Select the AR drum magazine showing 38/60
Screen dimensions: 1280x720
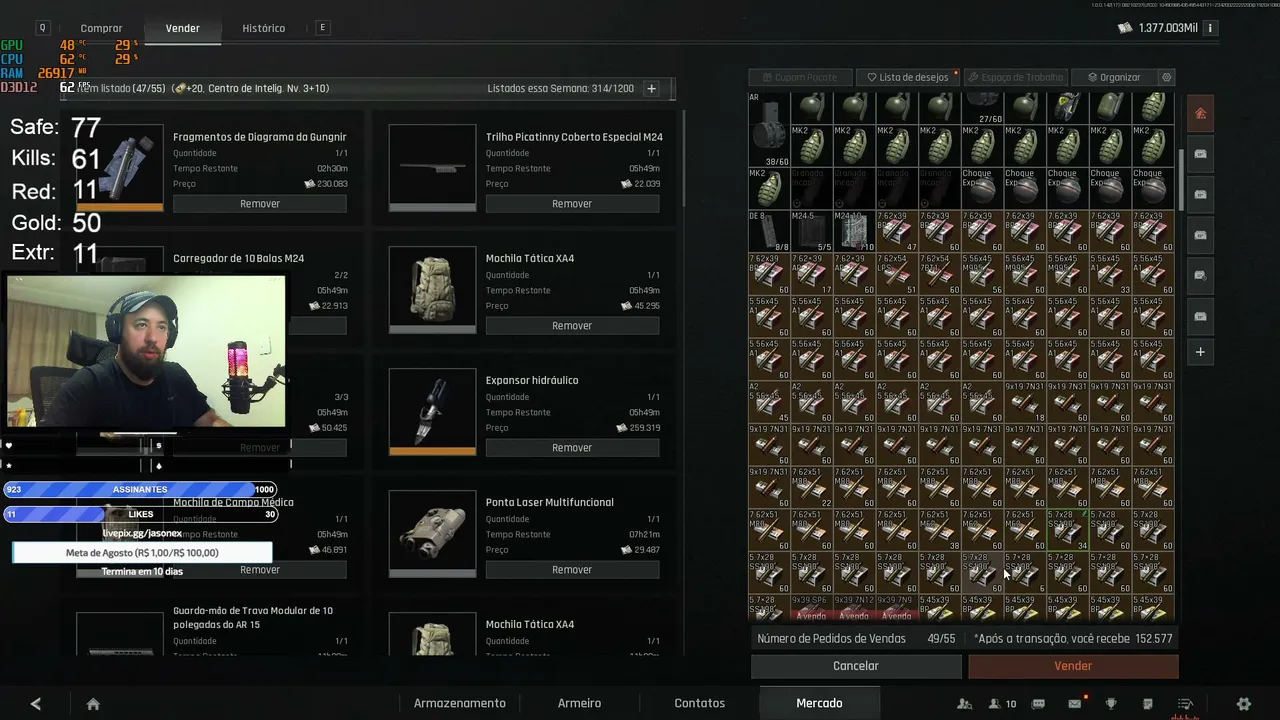coord(769,130)
